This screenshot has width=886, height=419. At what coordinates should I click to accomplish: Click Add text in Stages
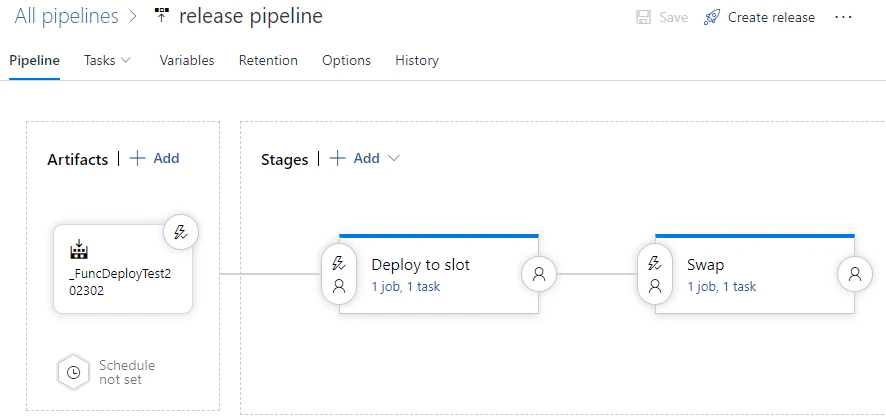pos(367,159)
